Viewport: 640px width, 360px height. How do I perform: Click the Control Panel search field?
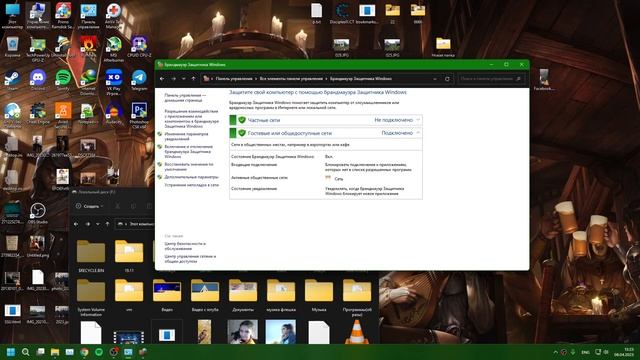[x=491, y=79]
